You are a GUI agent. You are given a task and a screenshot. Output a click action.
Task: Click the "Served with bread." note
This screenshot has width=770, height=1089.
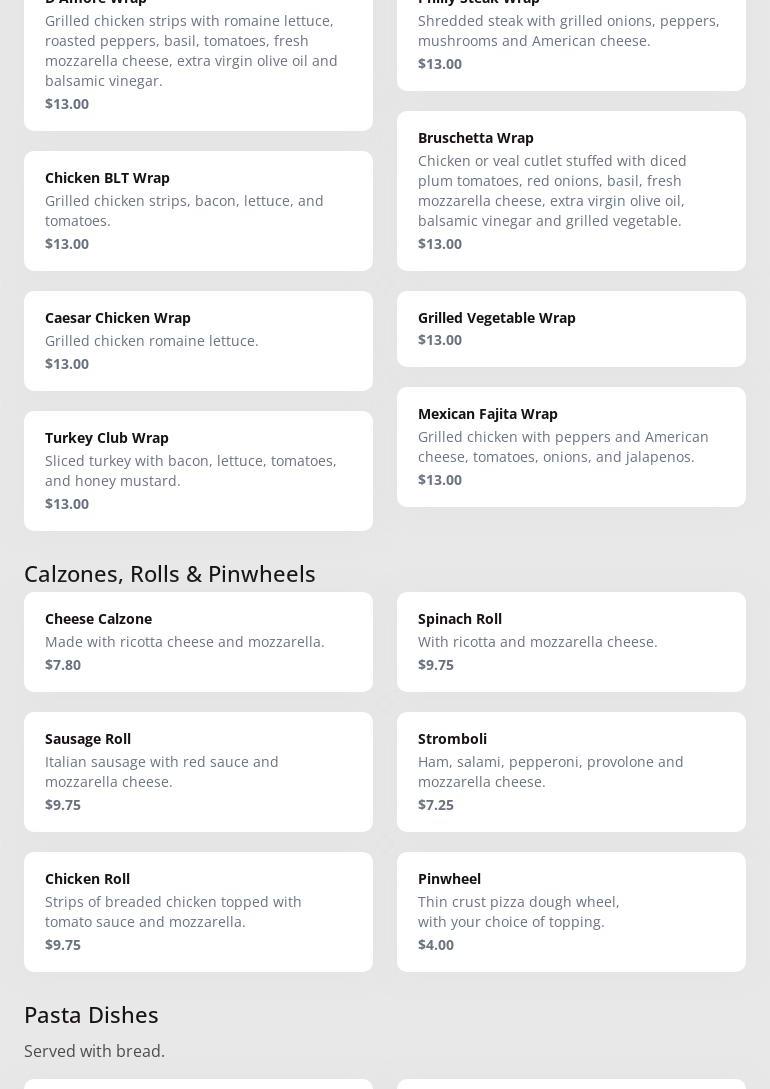[x=94, y=1051]
